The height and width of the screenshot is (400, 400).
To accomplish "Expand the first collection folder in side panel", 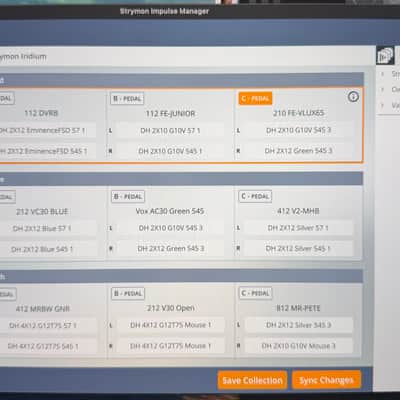I will point(383,74).
